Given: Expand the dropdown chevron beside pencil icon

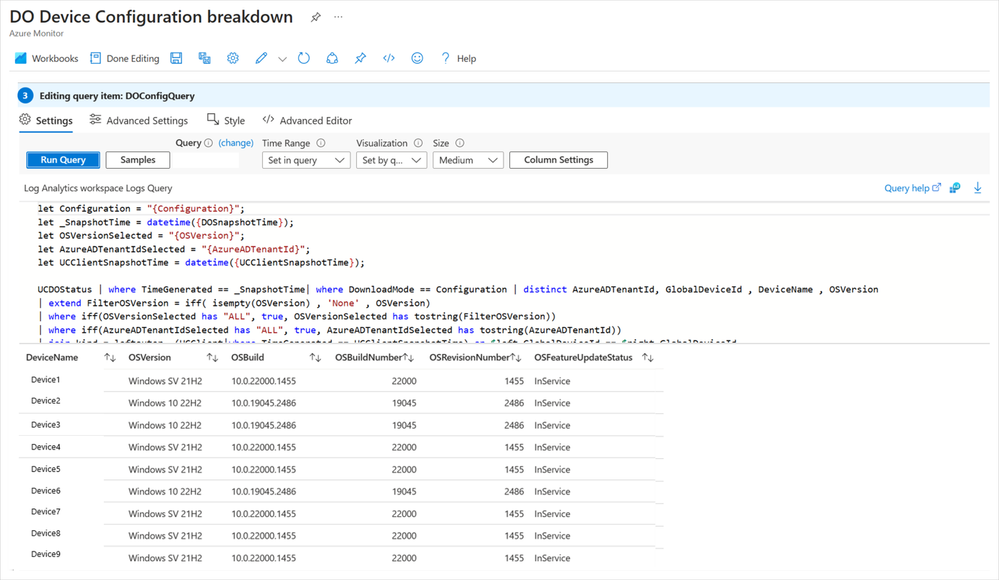Looking at the screenshot, I should coord(282,59).
